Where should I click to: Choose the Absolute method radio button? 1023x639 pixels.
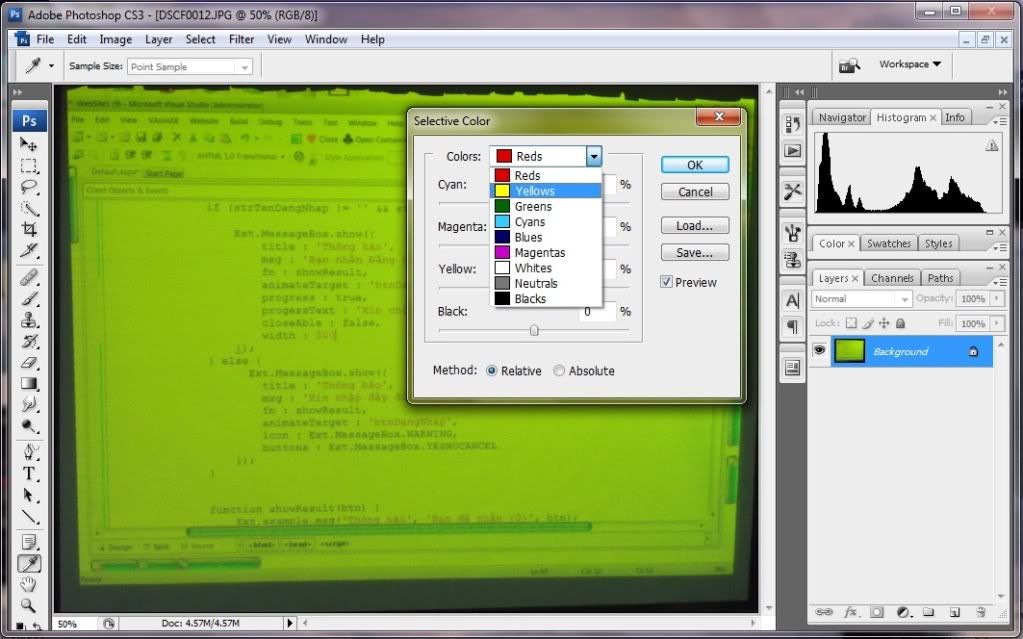click(560, 371)
